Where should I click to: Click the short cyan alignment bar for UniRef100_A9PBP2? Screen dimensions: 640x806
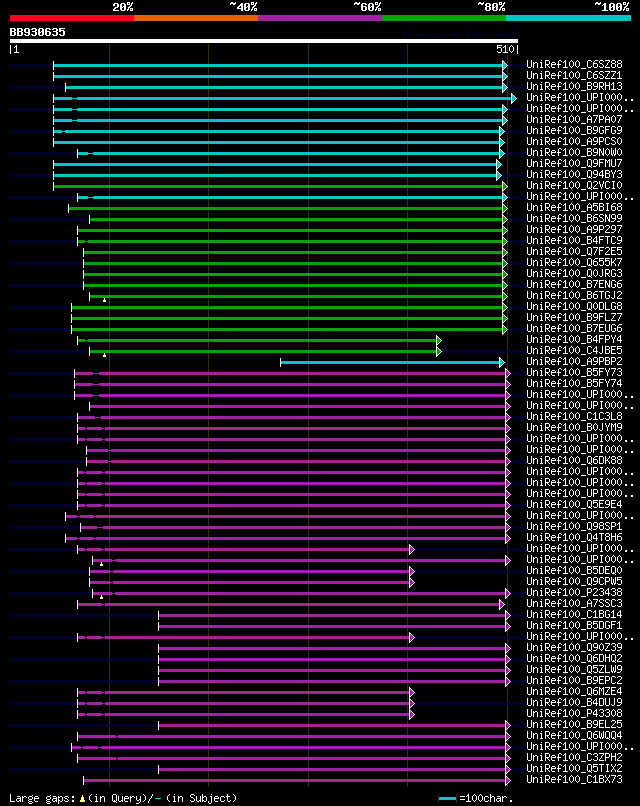pyautogui.click(x=390, y=362)
